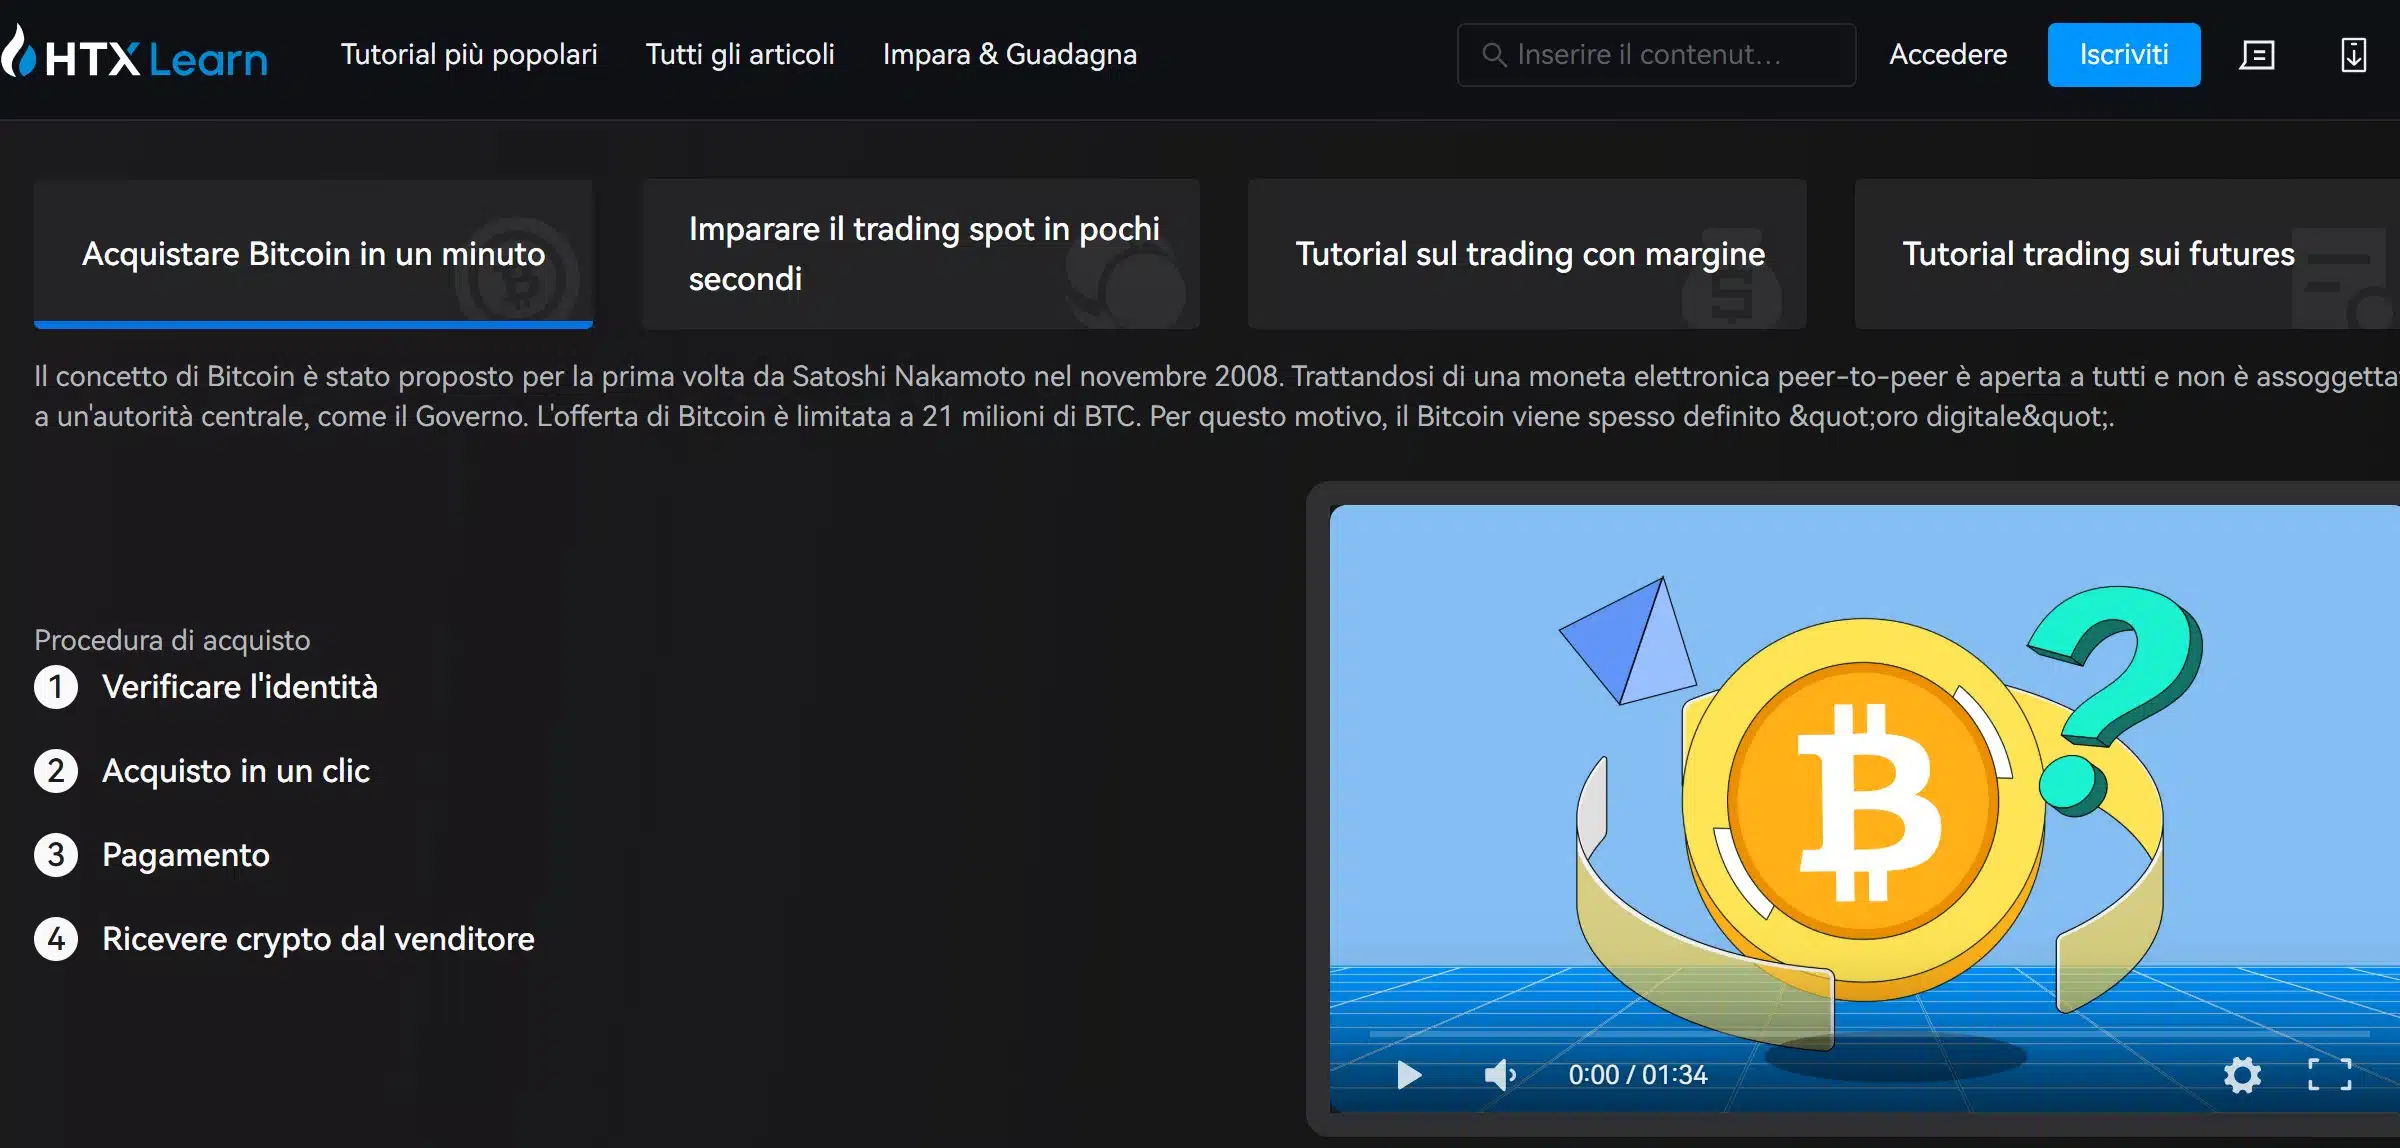
Task: Switch to Imparare il trading spot tab
Action: (920, 254)
